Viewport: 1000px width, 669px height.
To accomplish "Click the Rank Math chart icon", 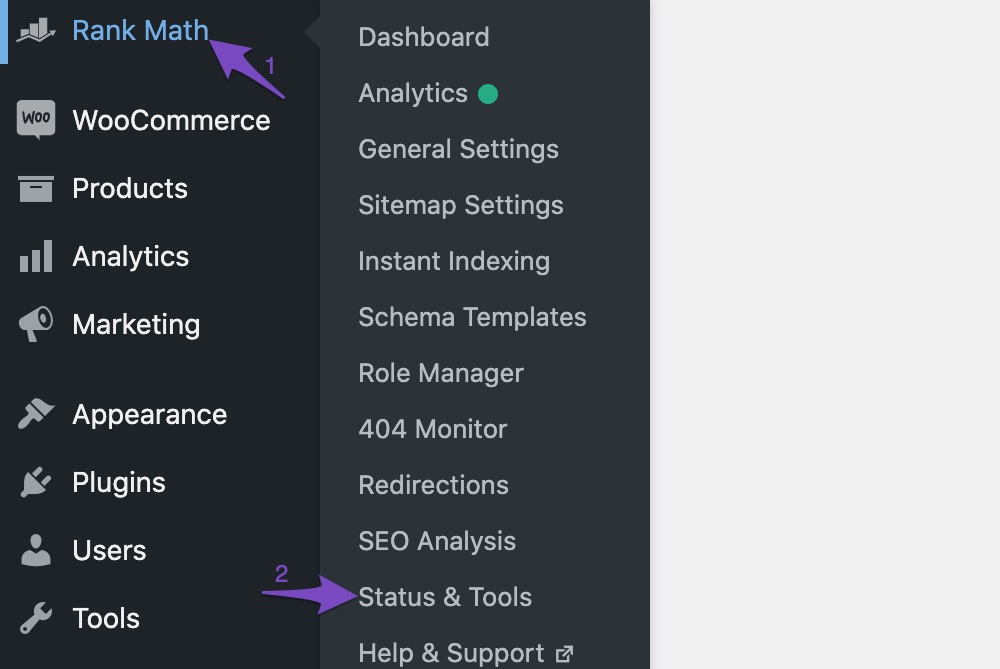I will 36,30.
